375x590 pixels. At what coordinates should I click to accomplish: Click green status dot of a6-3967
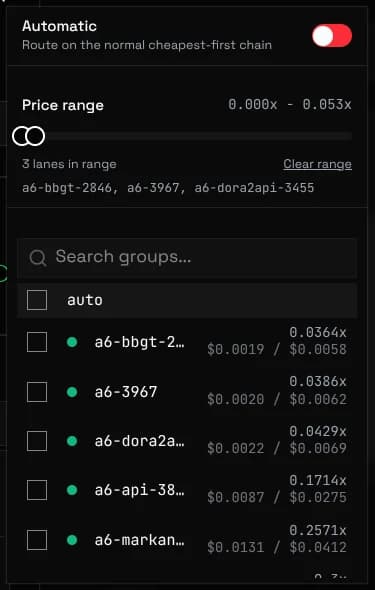[x=72, y=392]
